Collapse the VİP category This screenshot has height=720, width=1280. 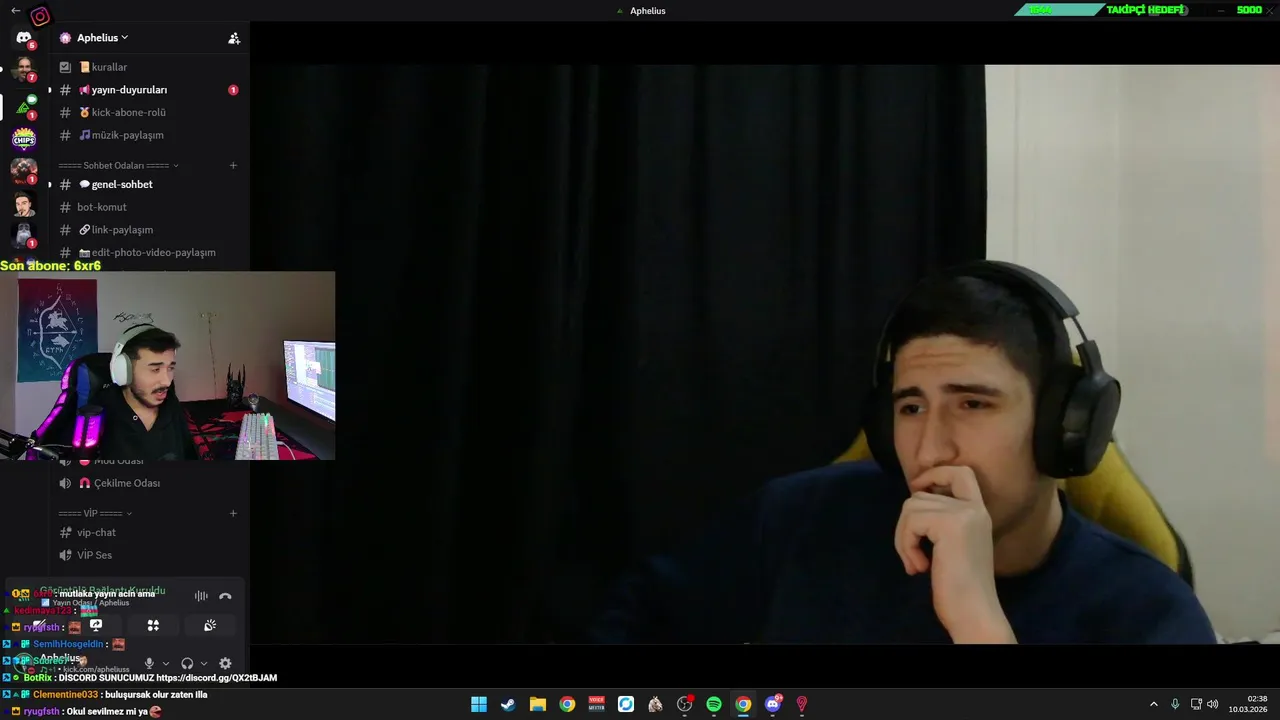[x=95, y=514]
